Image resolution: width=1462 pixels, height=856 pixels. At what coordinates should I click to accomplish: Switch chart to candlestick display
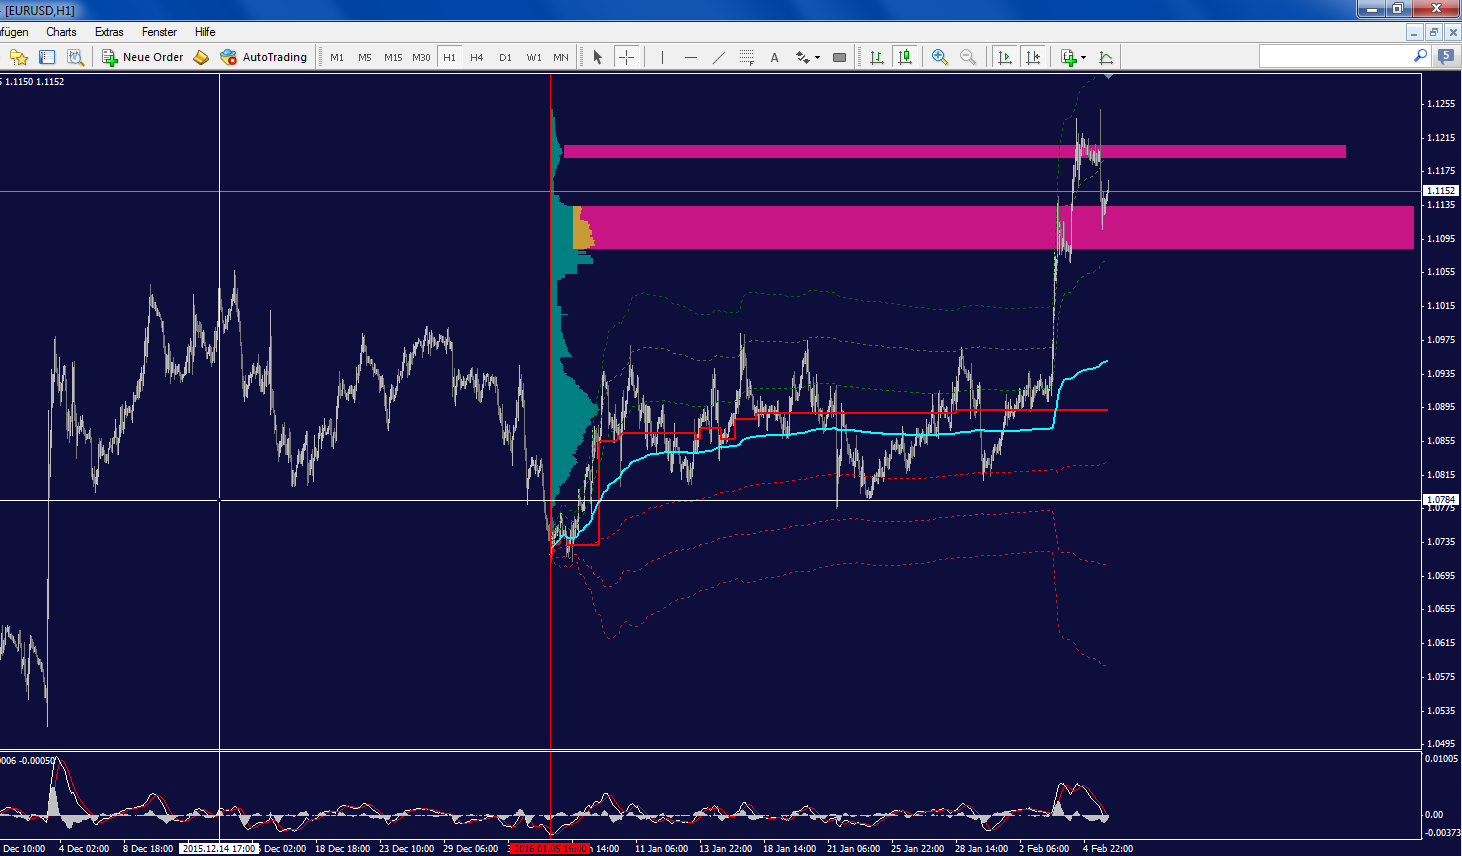tap(905, 57)
